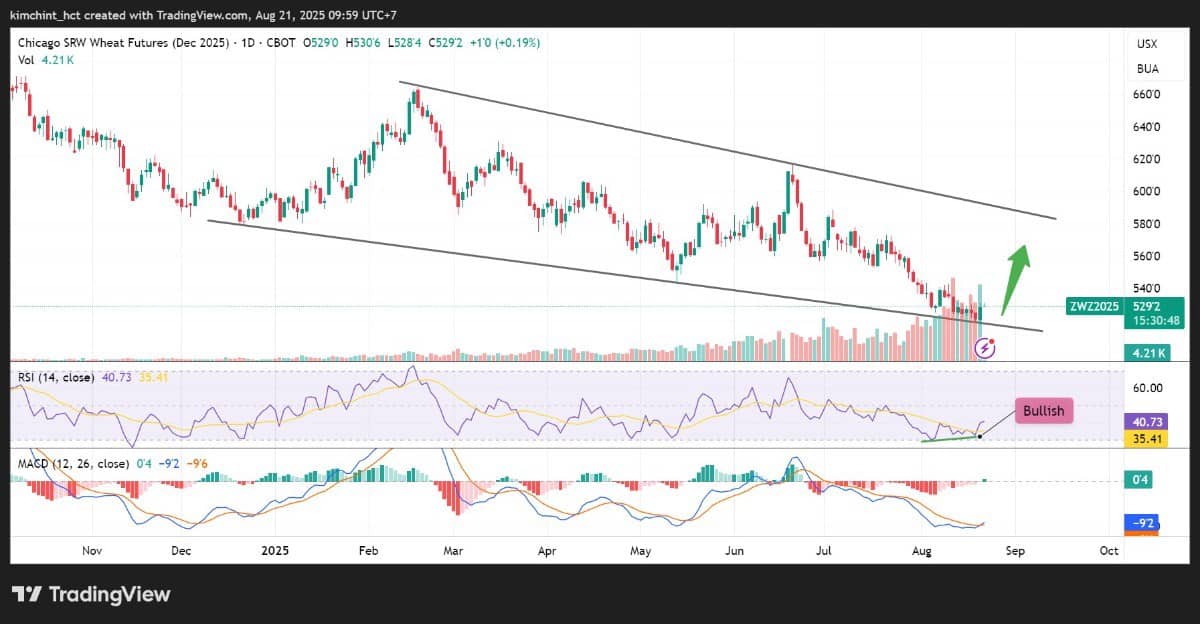Click the yellow 35.41 RSI average tag
Viewport: 1200px width, 624px height.
(x=1145, y=437)
